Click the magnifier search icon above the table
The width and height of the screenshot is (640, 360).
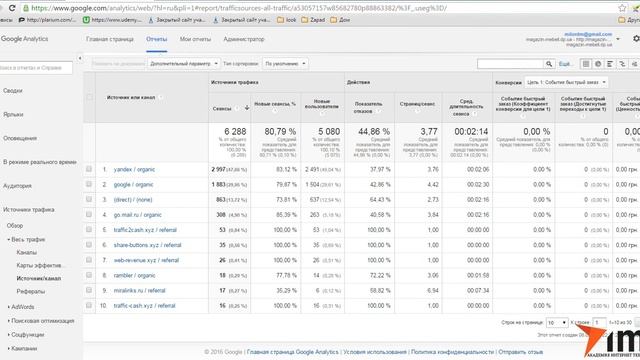549,64
